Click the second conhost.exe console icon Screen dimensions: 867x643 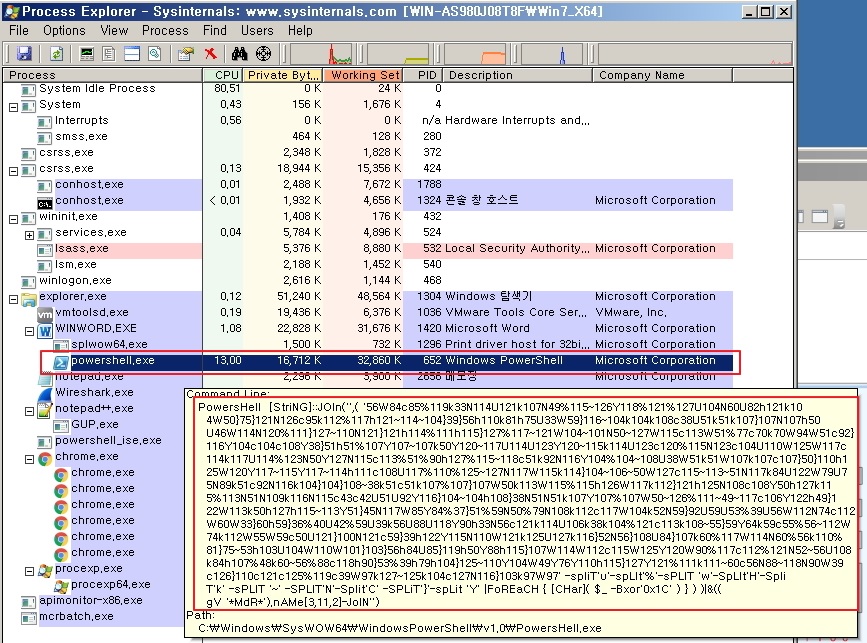(45, 203)
